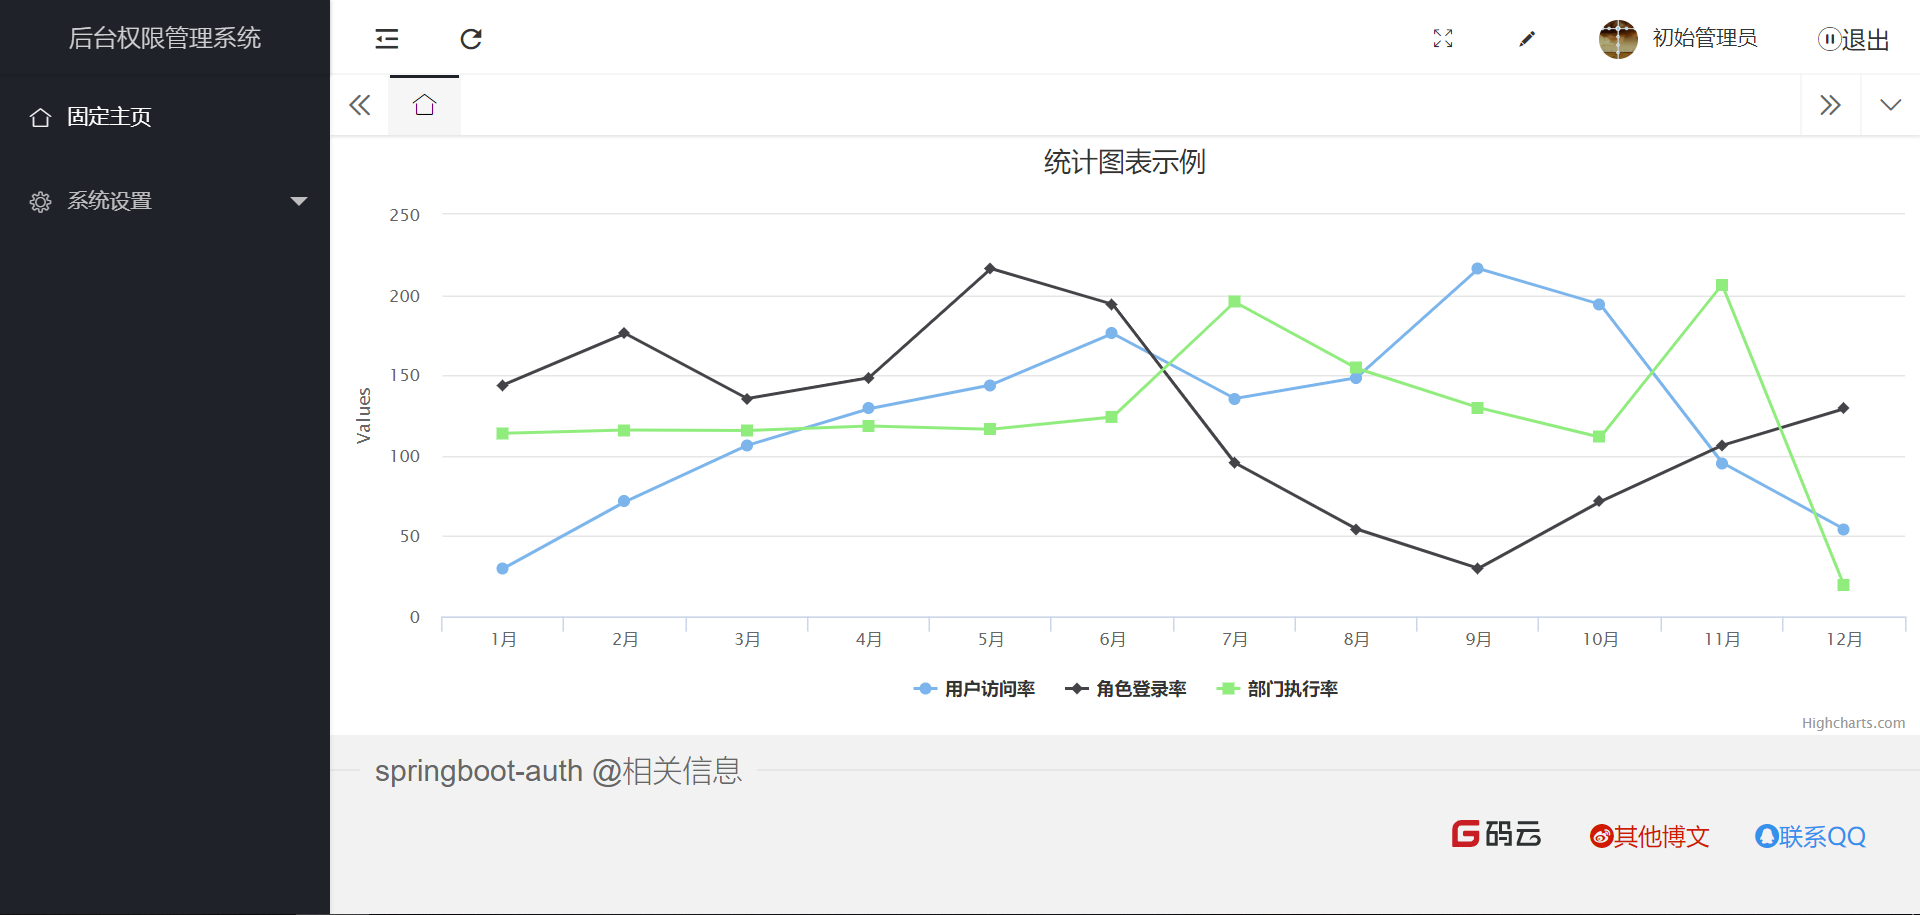Click the administrator avatar image
Screen dimensions: 1920x915
(x=1618, y=39)
